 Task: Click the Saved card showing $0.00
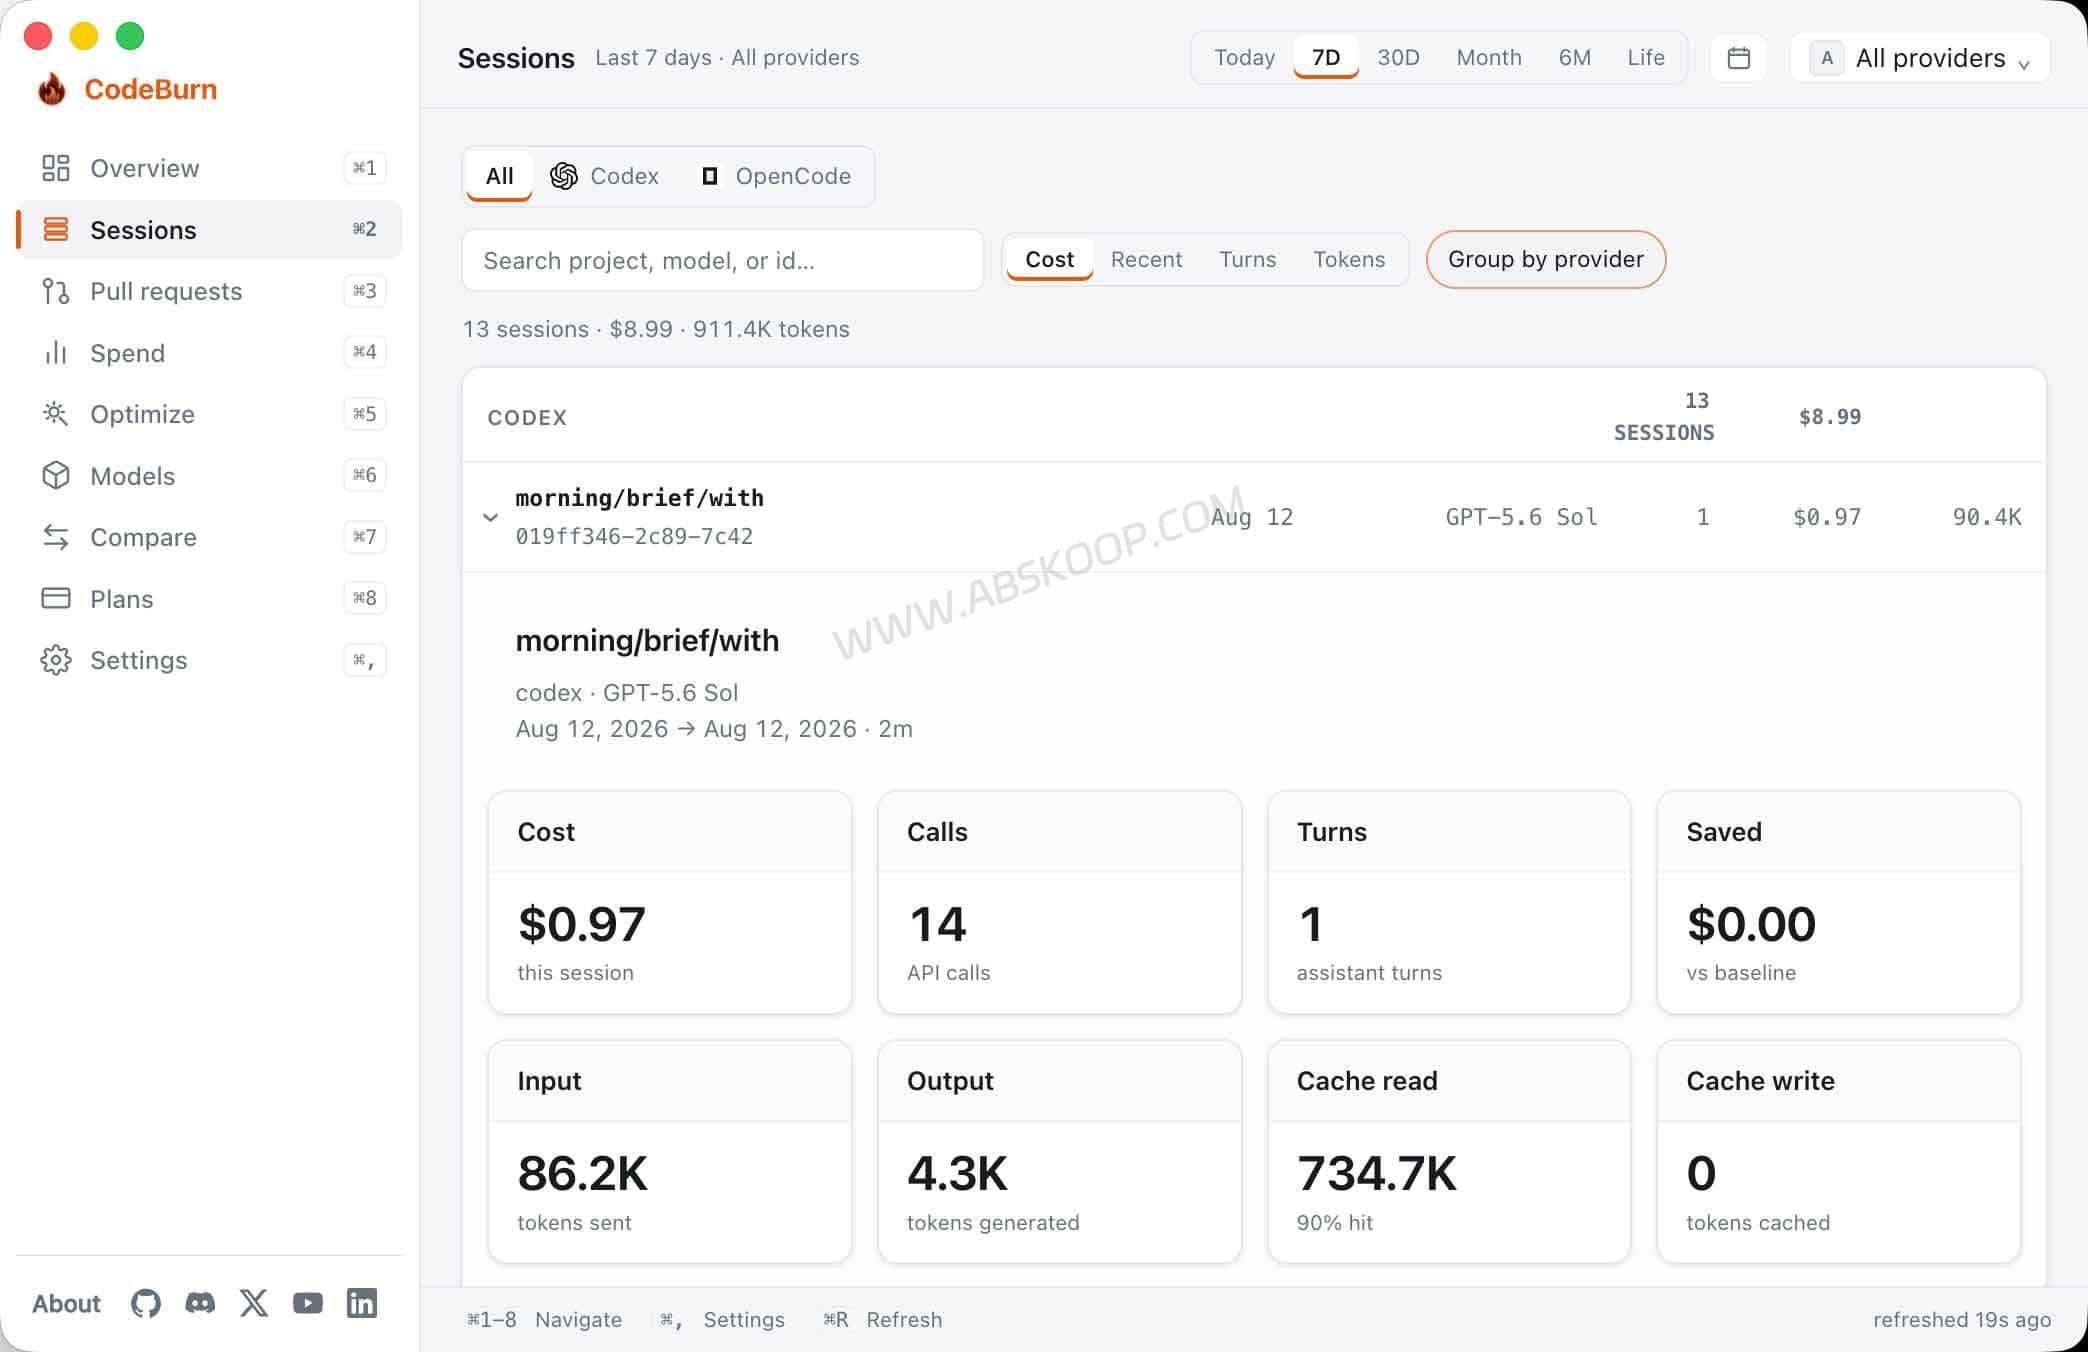[1839, 903]
